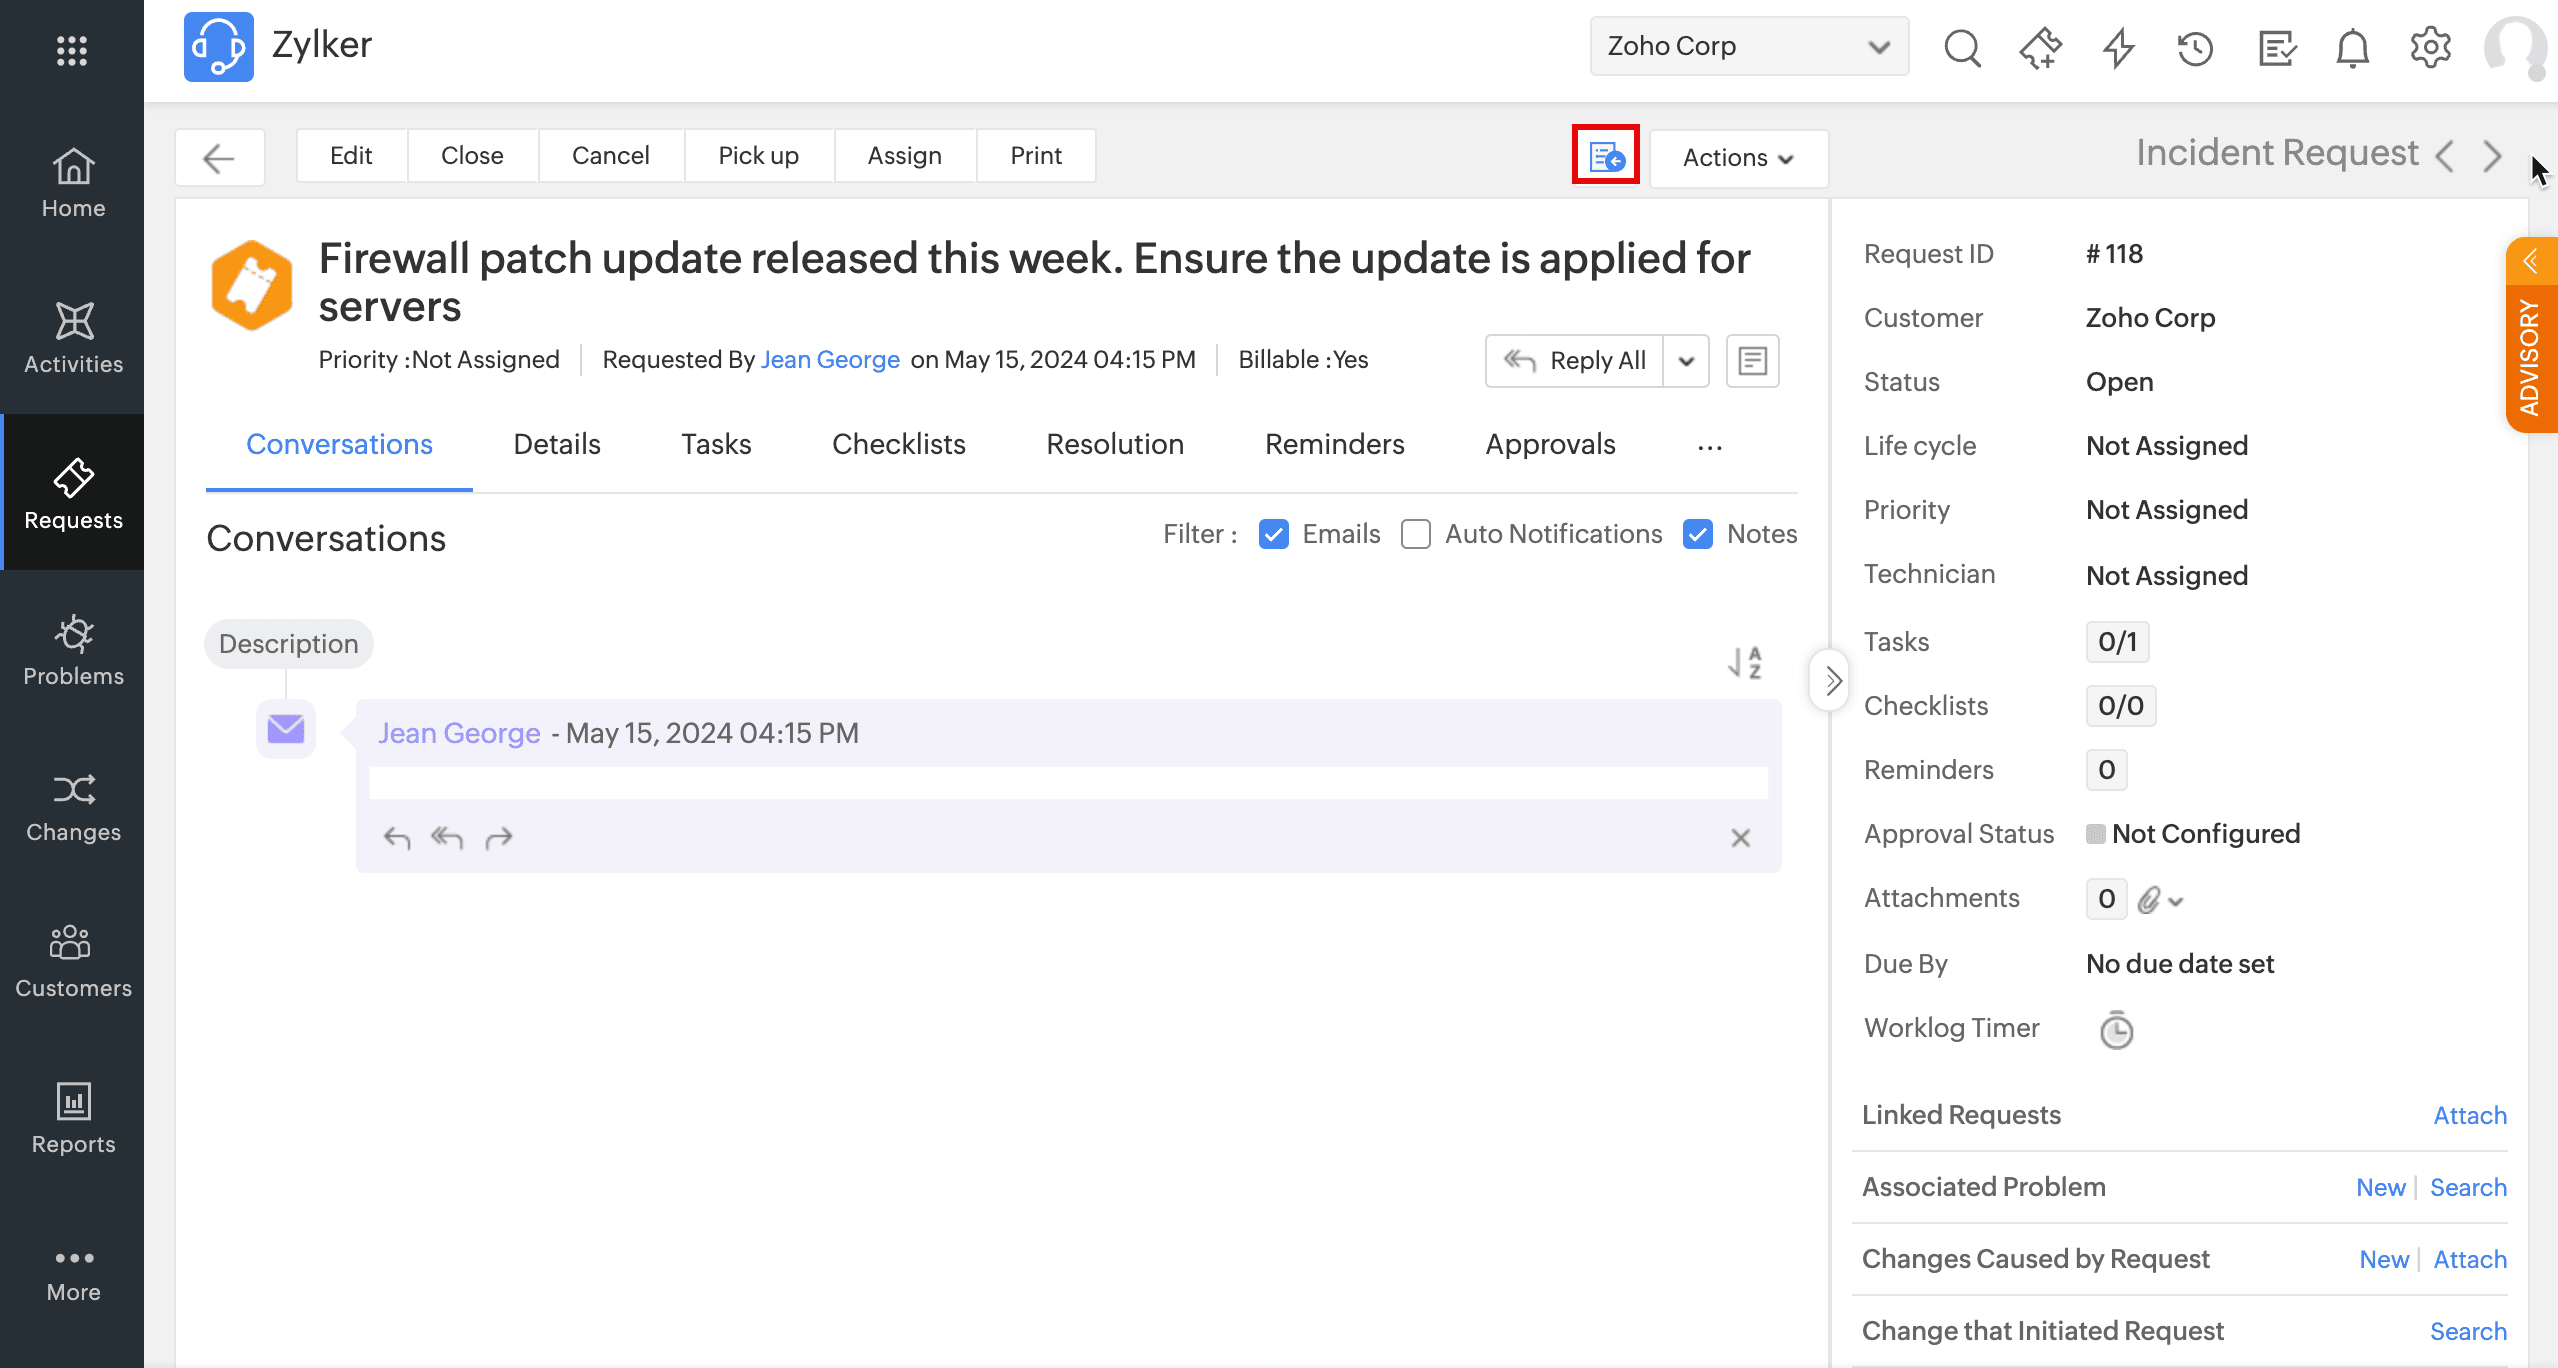2558x1368 pixels.
Task: Open the recent history clock icon
Action: click(2195, 47)
